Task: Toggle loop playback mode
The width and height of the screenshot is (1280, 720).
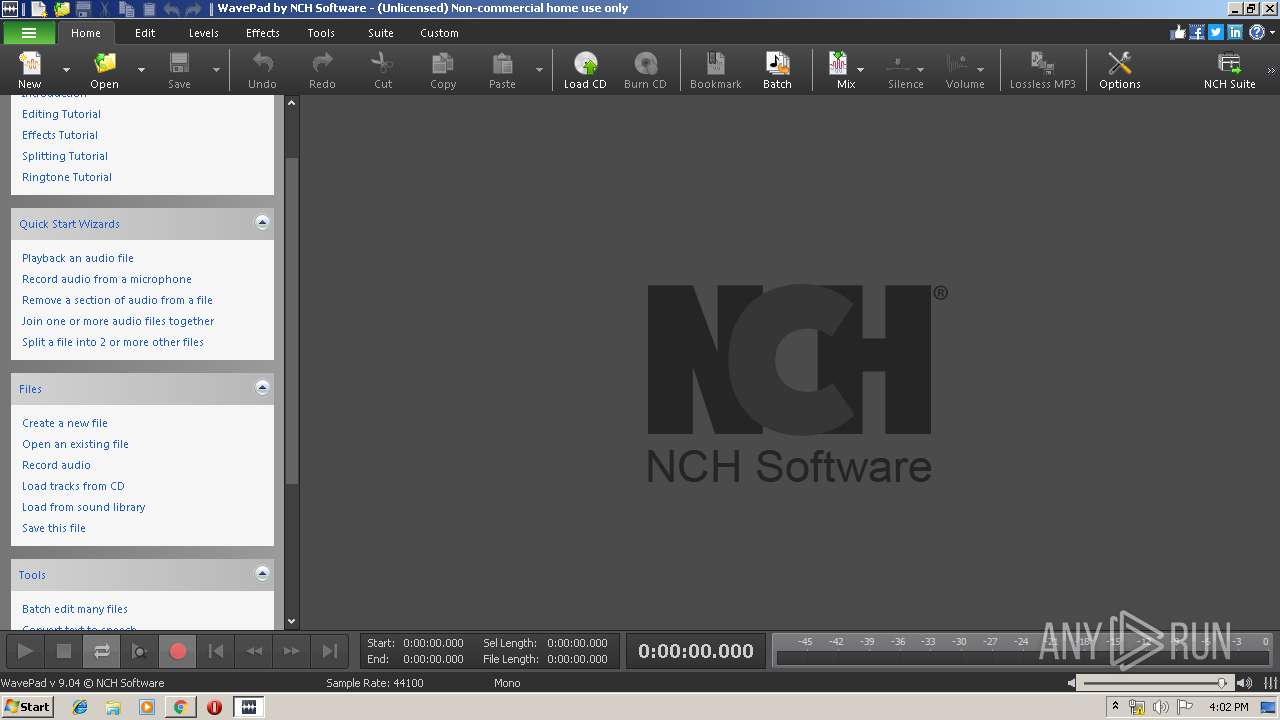Action: click(x=102, y=651)
